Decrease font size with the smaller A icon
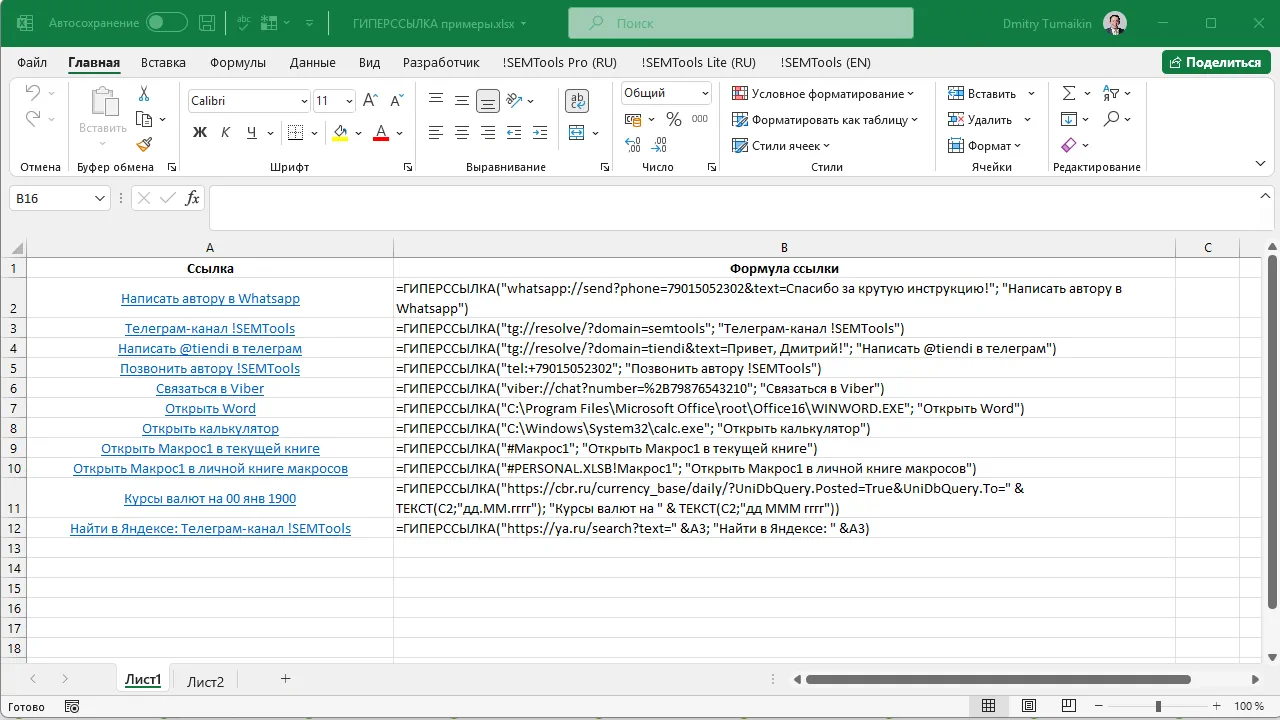The height and width of the screenshot is (720, 1280). pyautogui.click(x=398, y=101)
